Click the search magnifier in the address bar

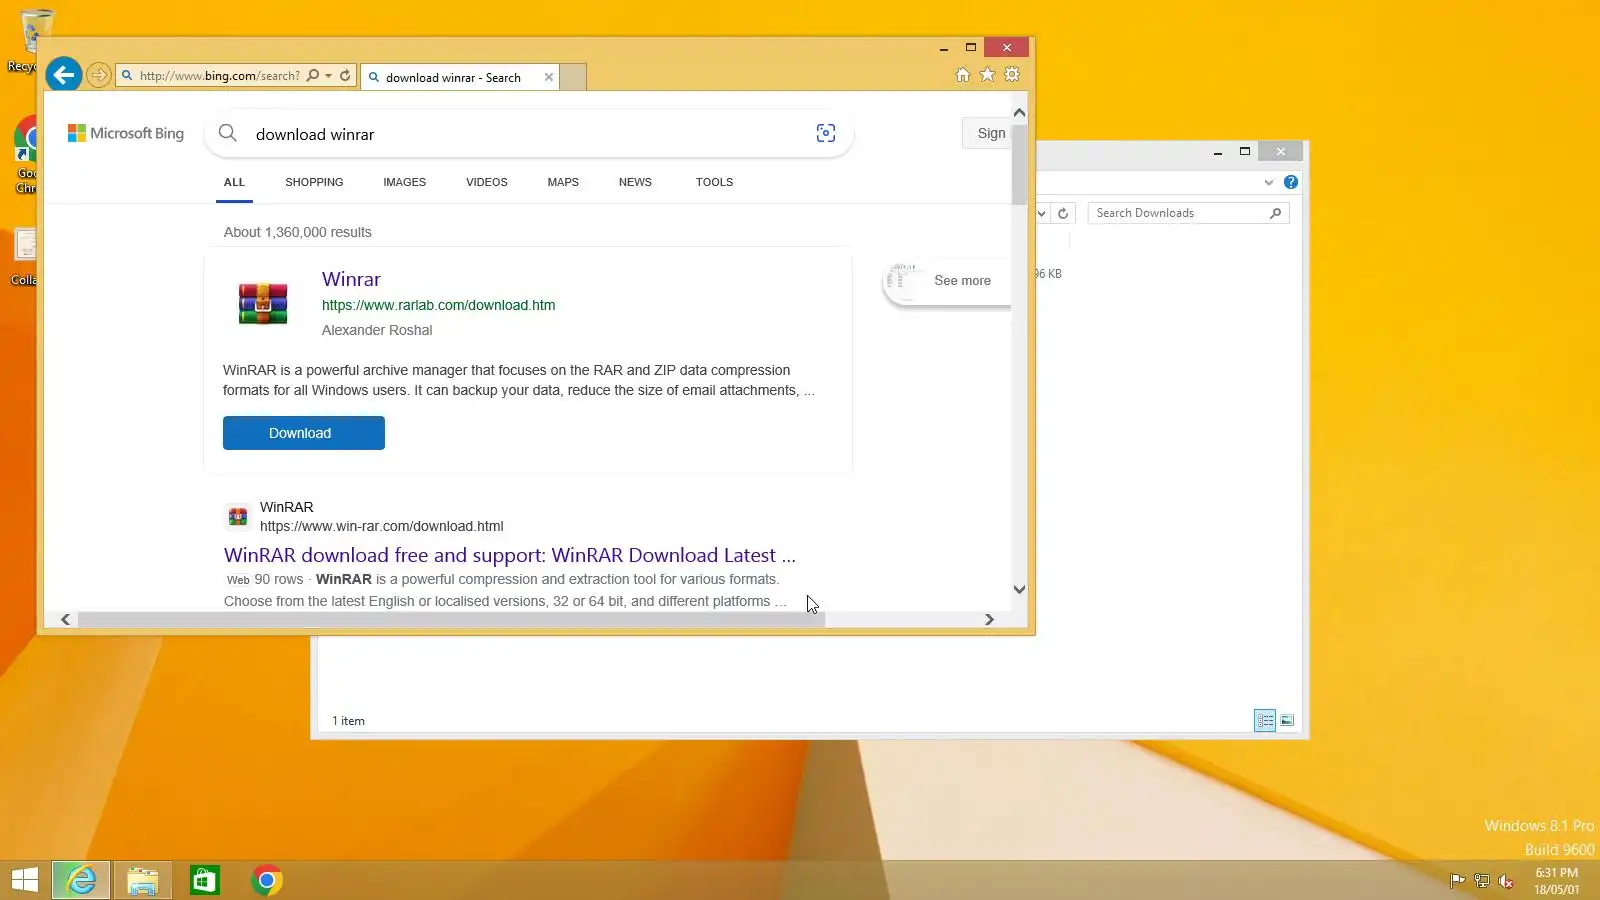click(313, 76)
